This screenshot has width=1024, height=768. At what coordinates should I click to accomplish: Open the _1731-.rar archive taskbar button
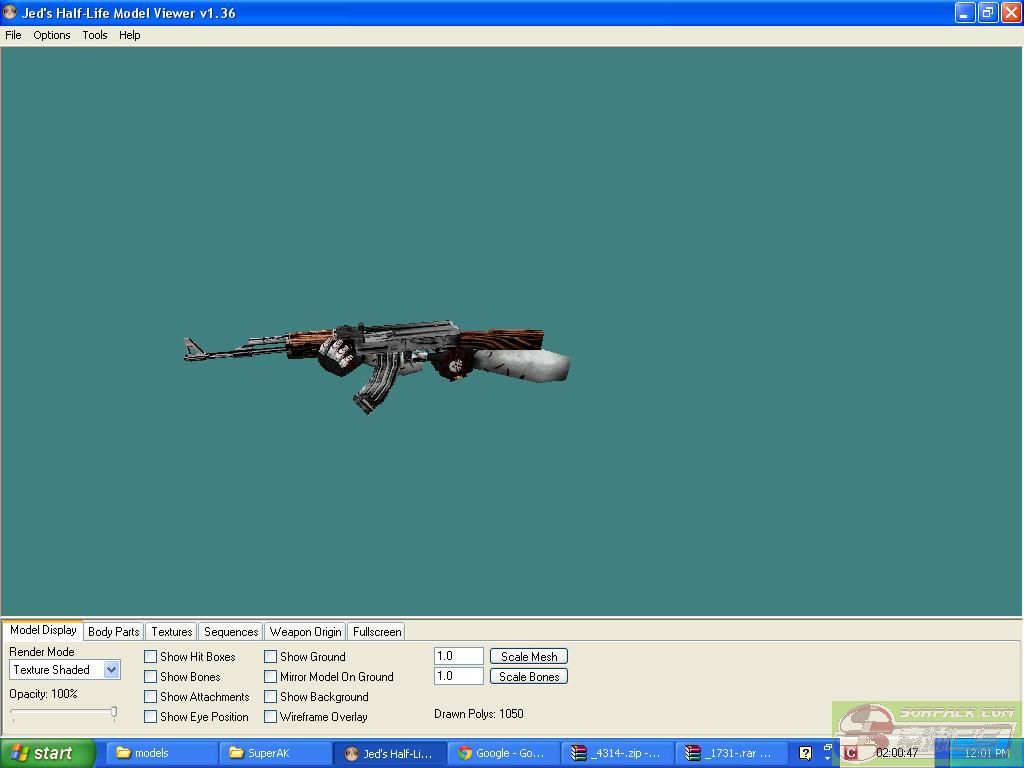click(731, 753)
